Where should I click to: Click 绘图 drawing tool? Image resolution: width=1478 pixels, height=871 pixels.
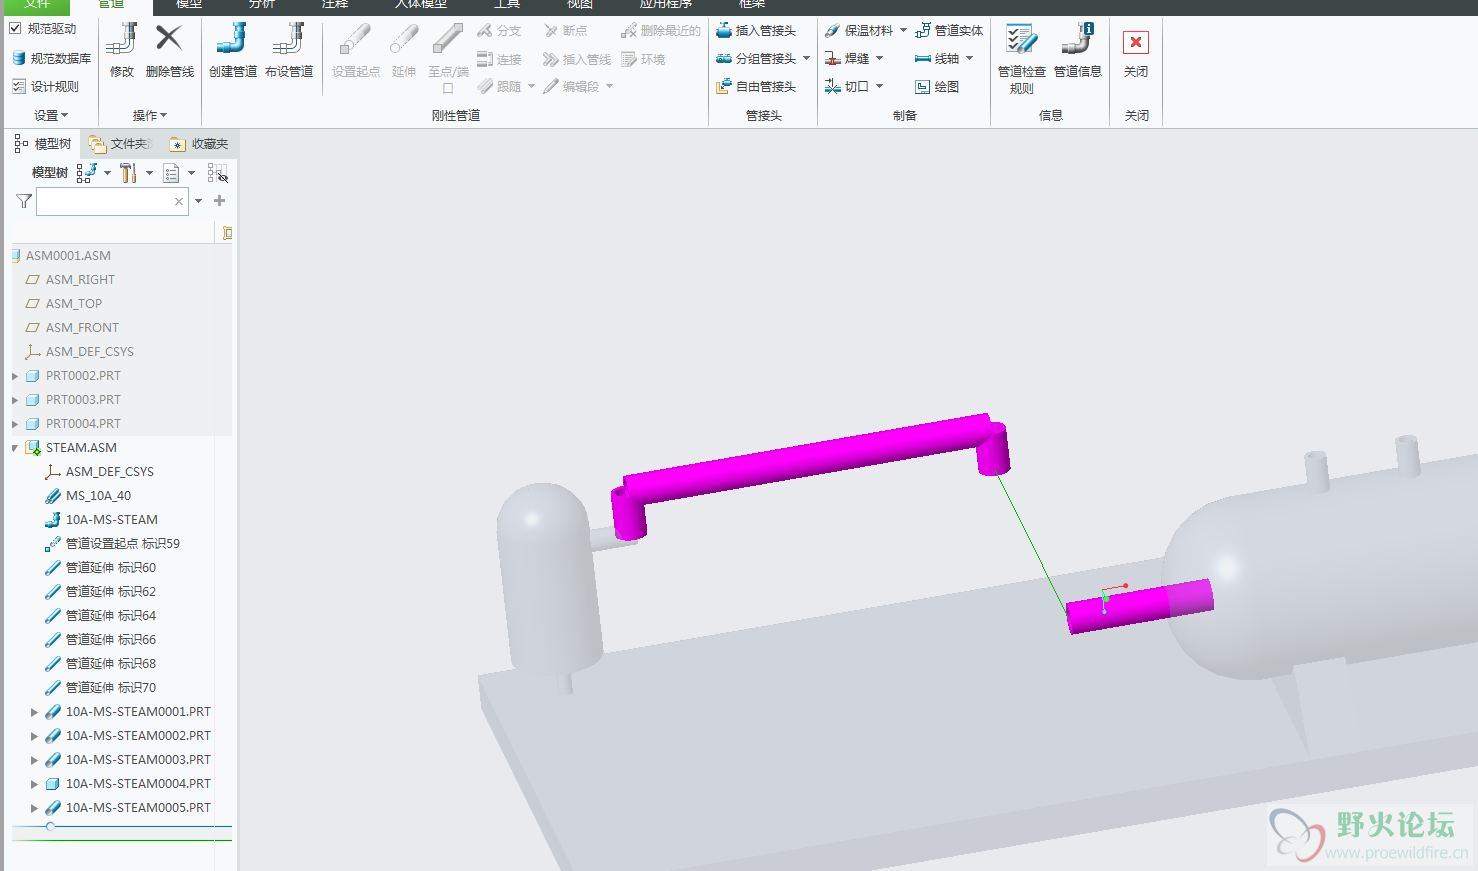[x=937, y=87]
